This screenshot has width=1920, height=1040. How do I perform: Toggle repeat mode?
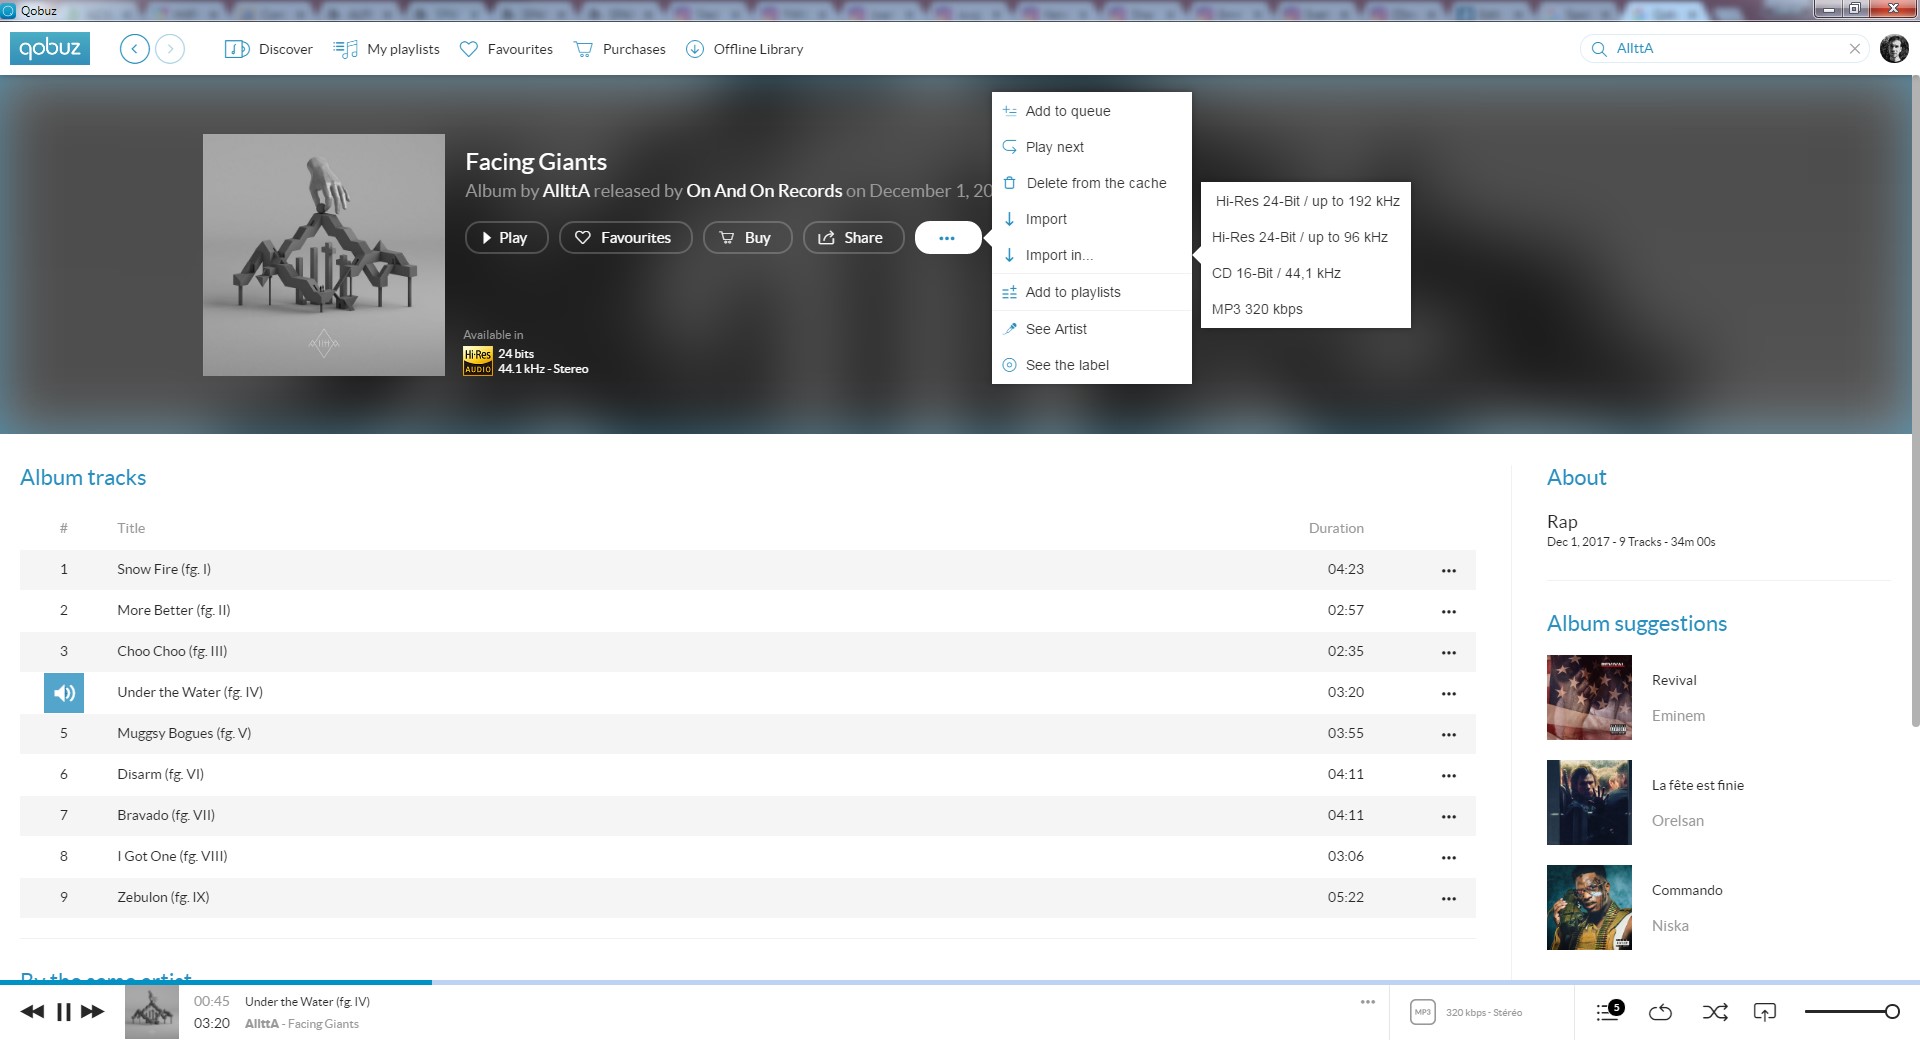1661,1012
